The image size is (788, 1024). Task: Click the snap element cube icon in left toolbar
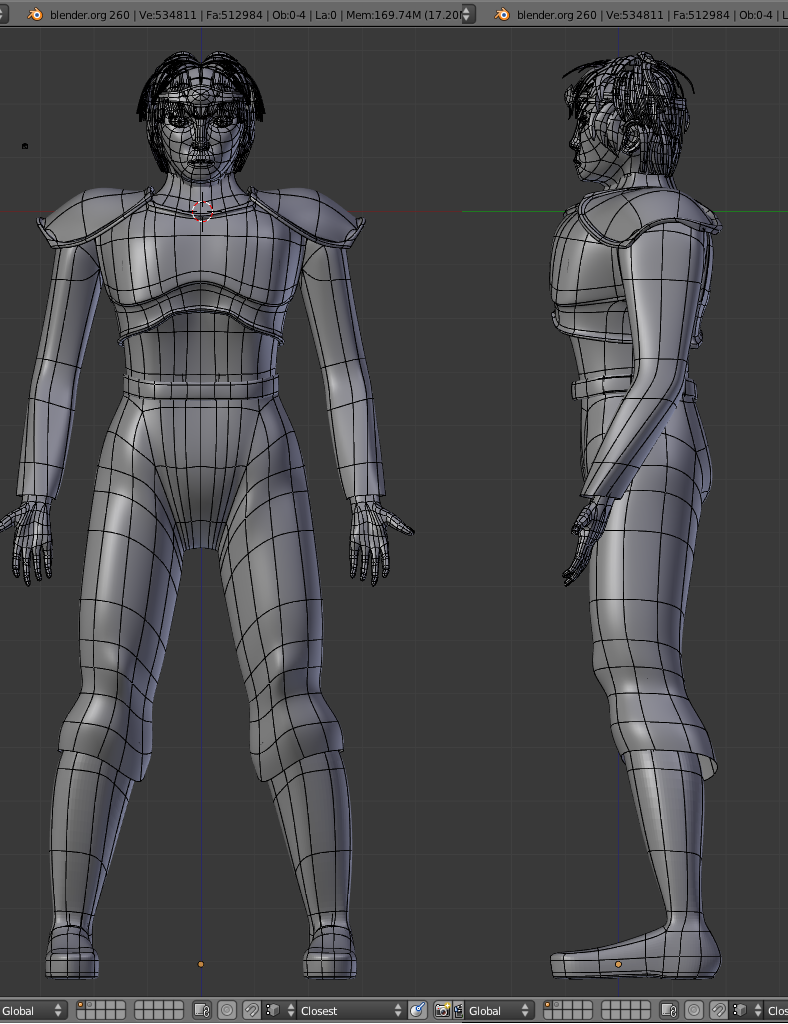[x=273, y=1011]
